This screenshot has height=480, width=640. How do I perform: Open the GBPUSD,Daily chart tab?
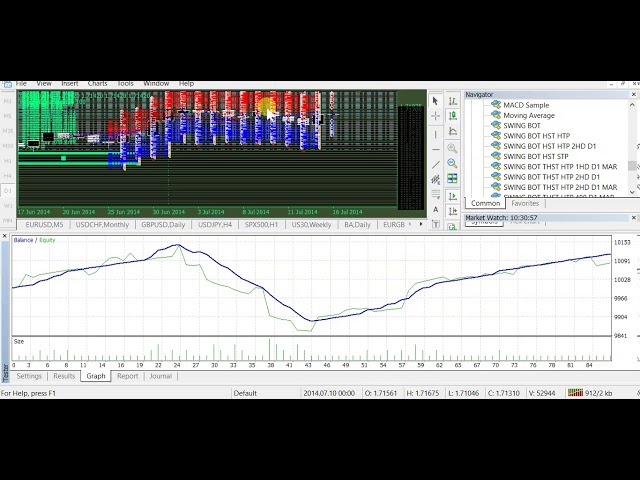pyautogui.click(x=163, y=225)
